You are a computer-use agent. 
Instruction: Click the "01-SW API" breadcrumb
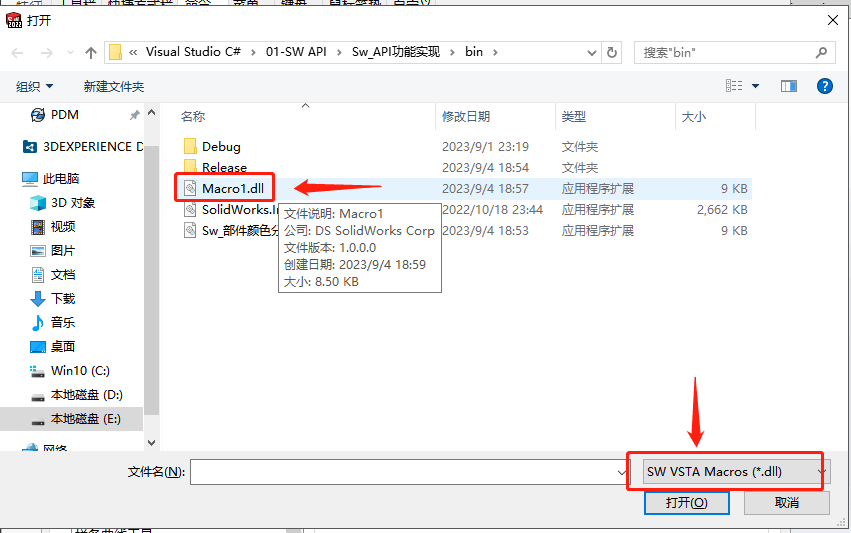point(296,52)
